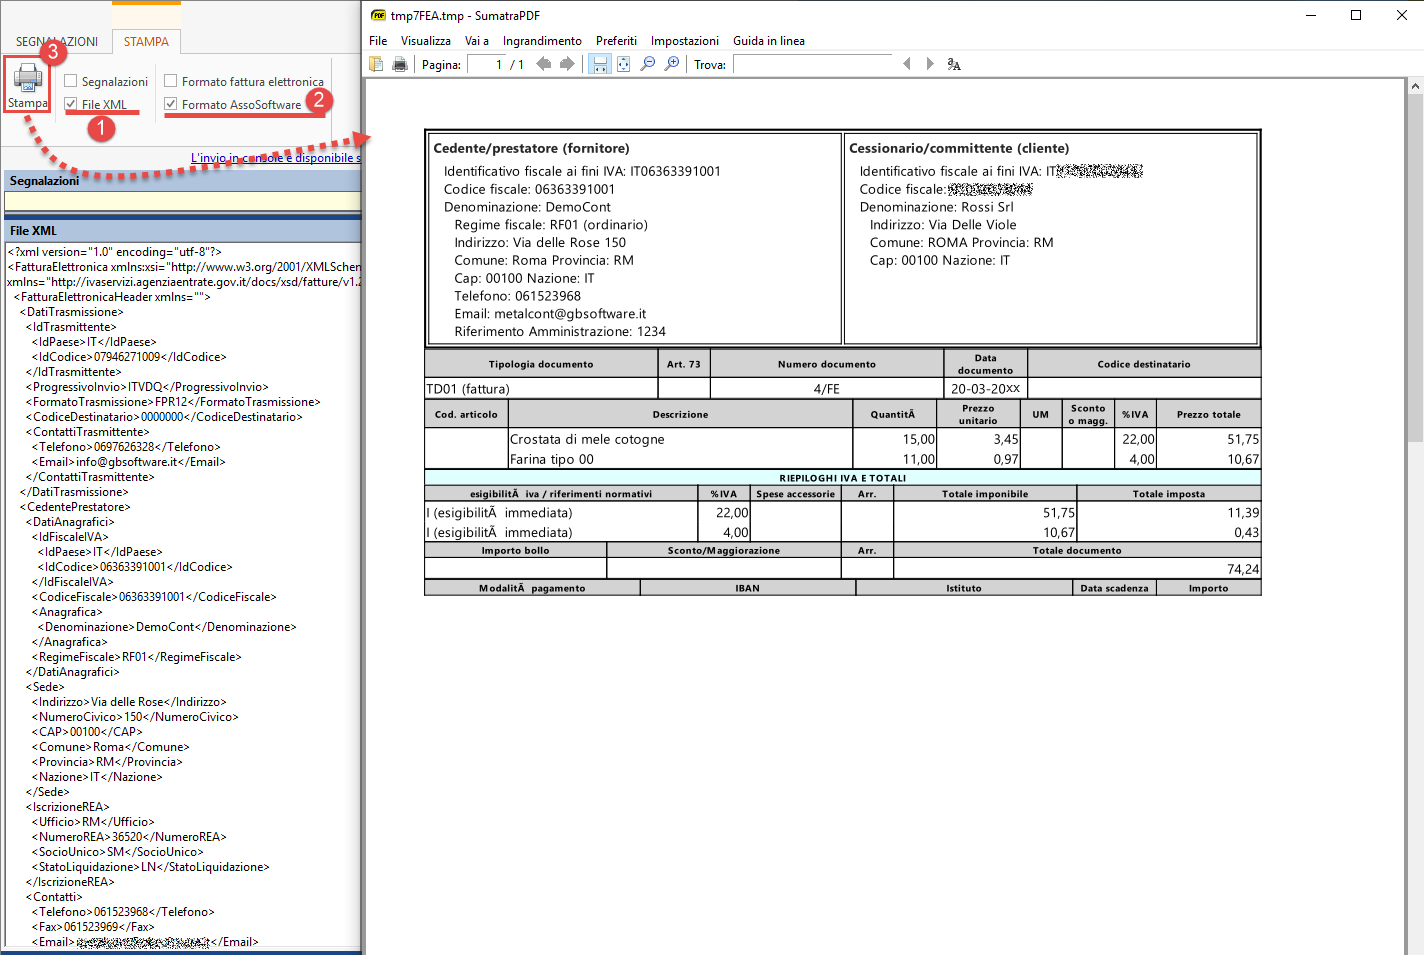
Task: Zoom out with magnifier minus
Action: click(647, 64)
